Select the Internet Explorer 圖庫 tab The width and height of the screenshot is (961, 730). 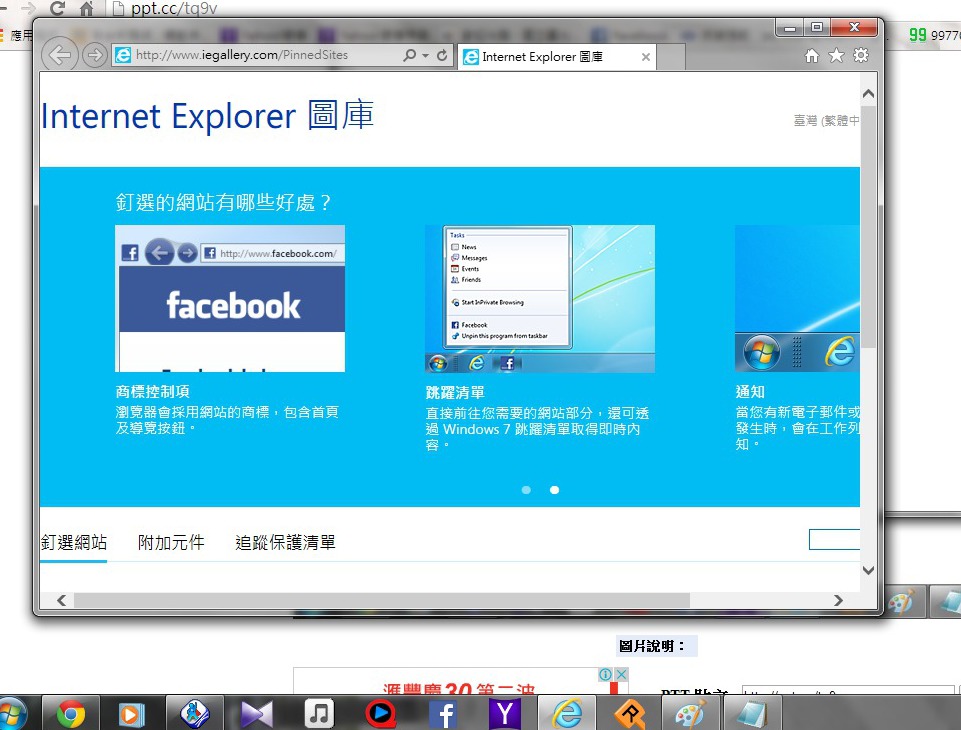[x=556, y=57]
